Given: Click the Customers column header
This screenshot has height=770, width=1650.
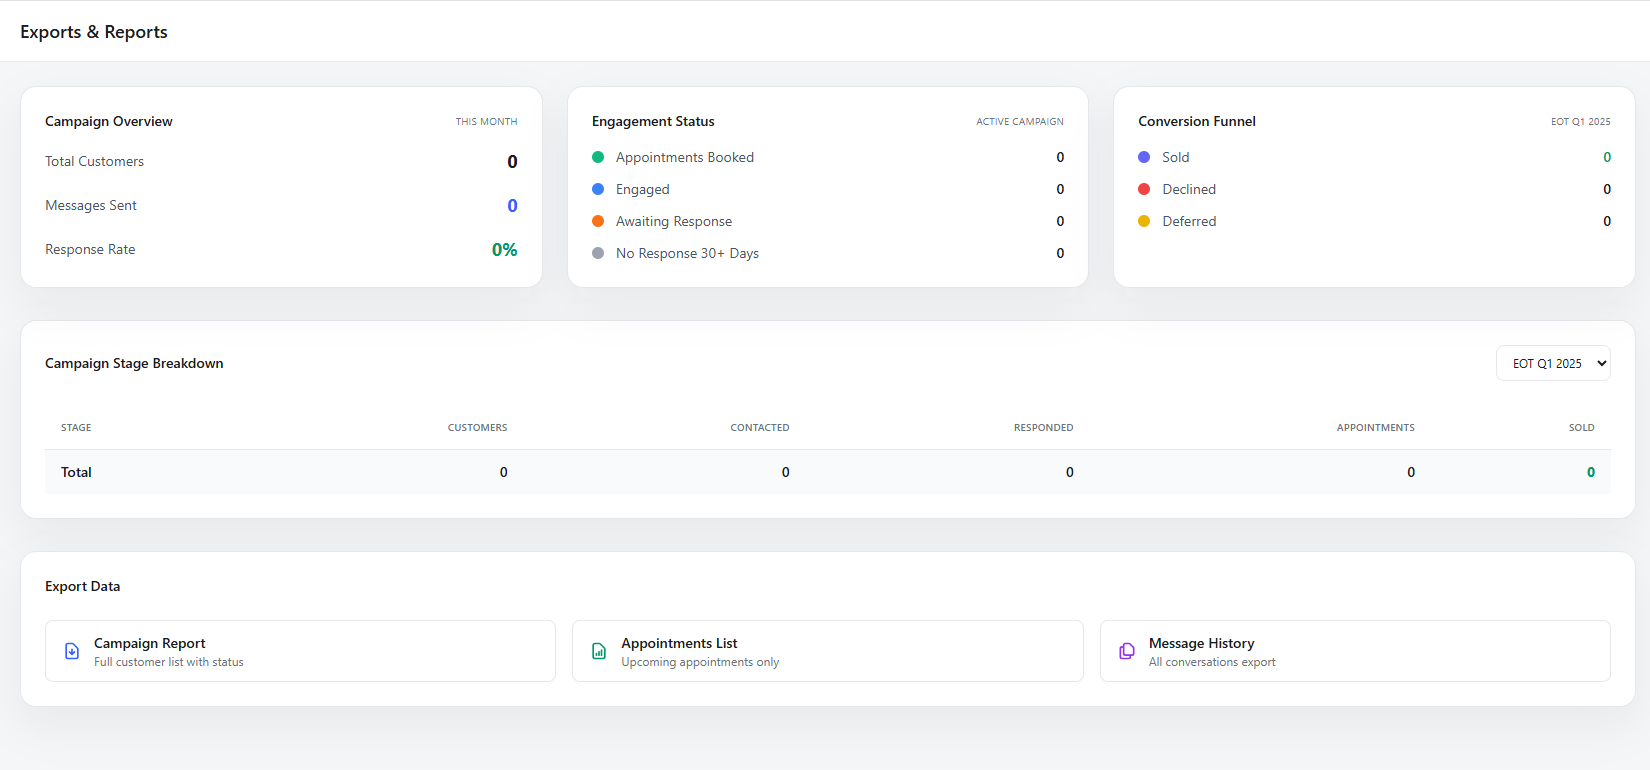Looking at the screenshot, I should [x=477, y=428].
